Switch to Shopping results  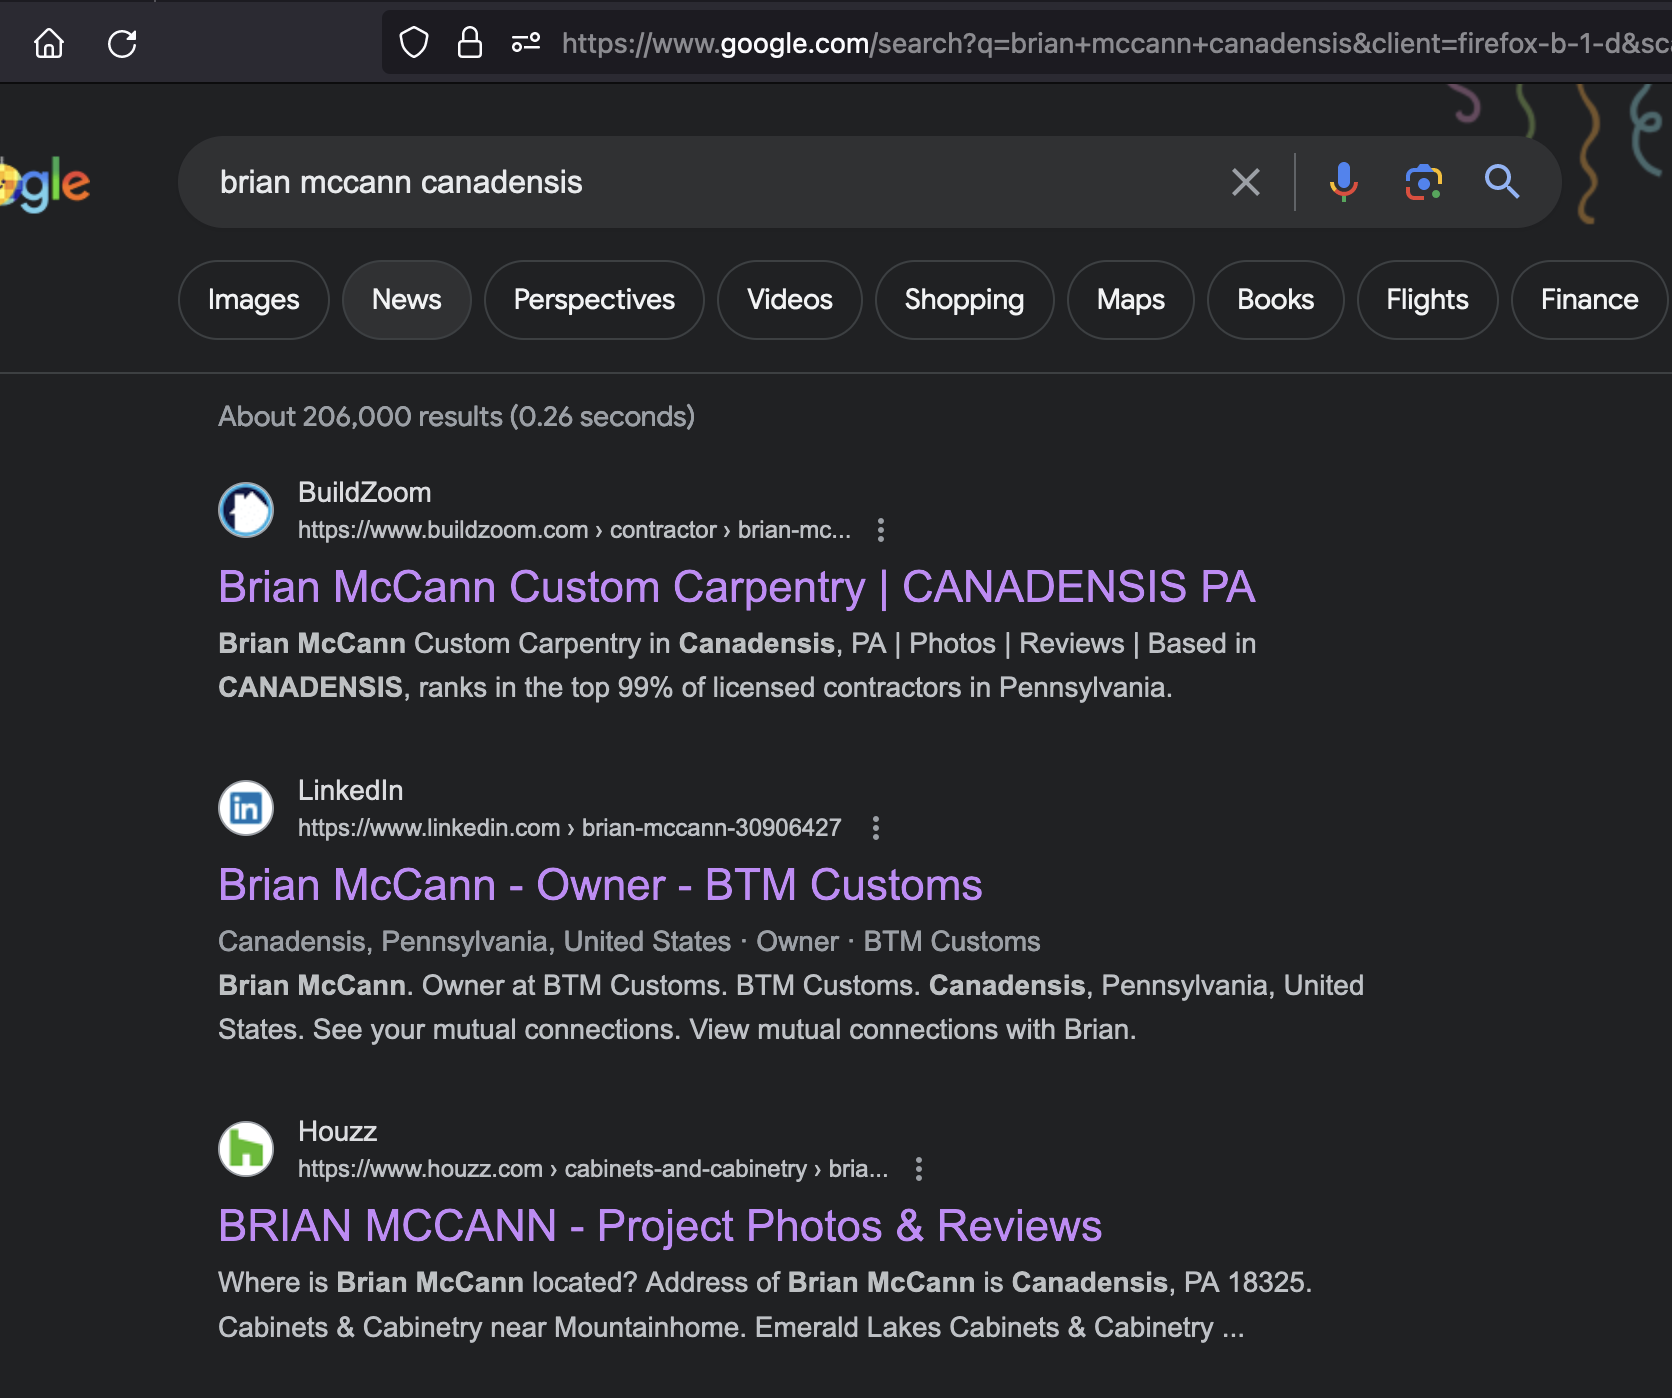coord(965,300)
